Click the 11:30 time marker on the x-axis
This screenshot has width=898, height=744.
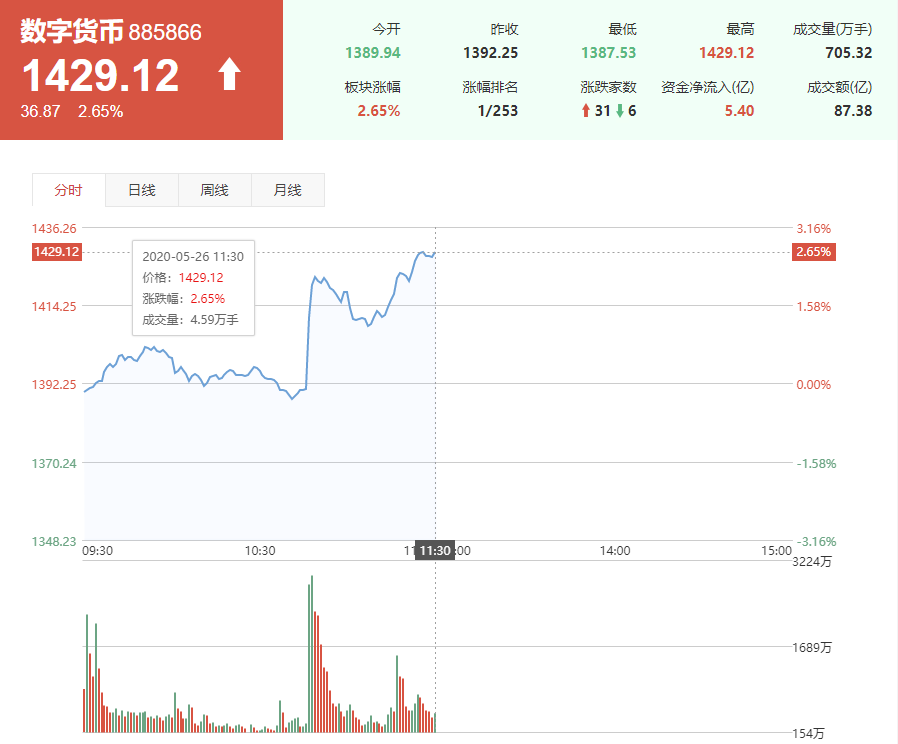pos(435,550)
